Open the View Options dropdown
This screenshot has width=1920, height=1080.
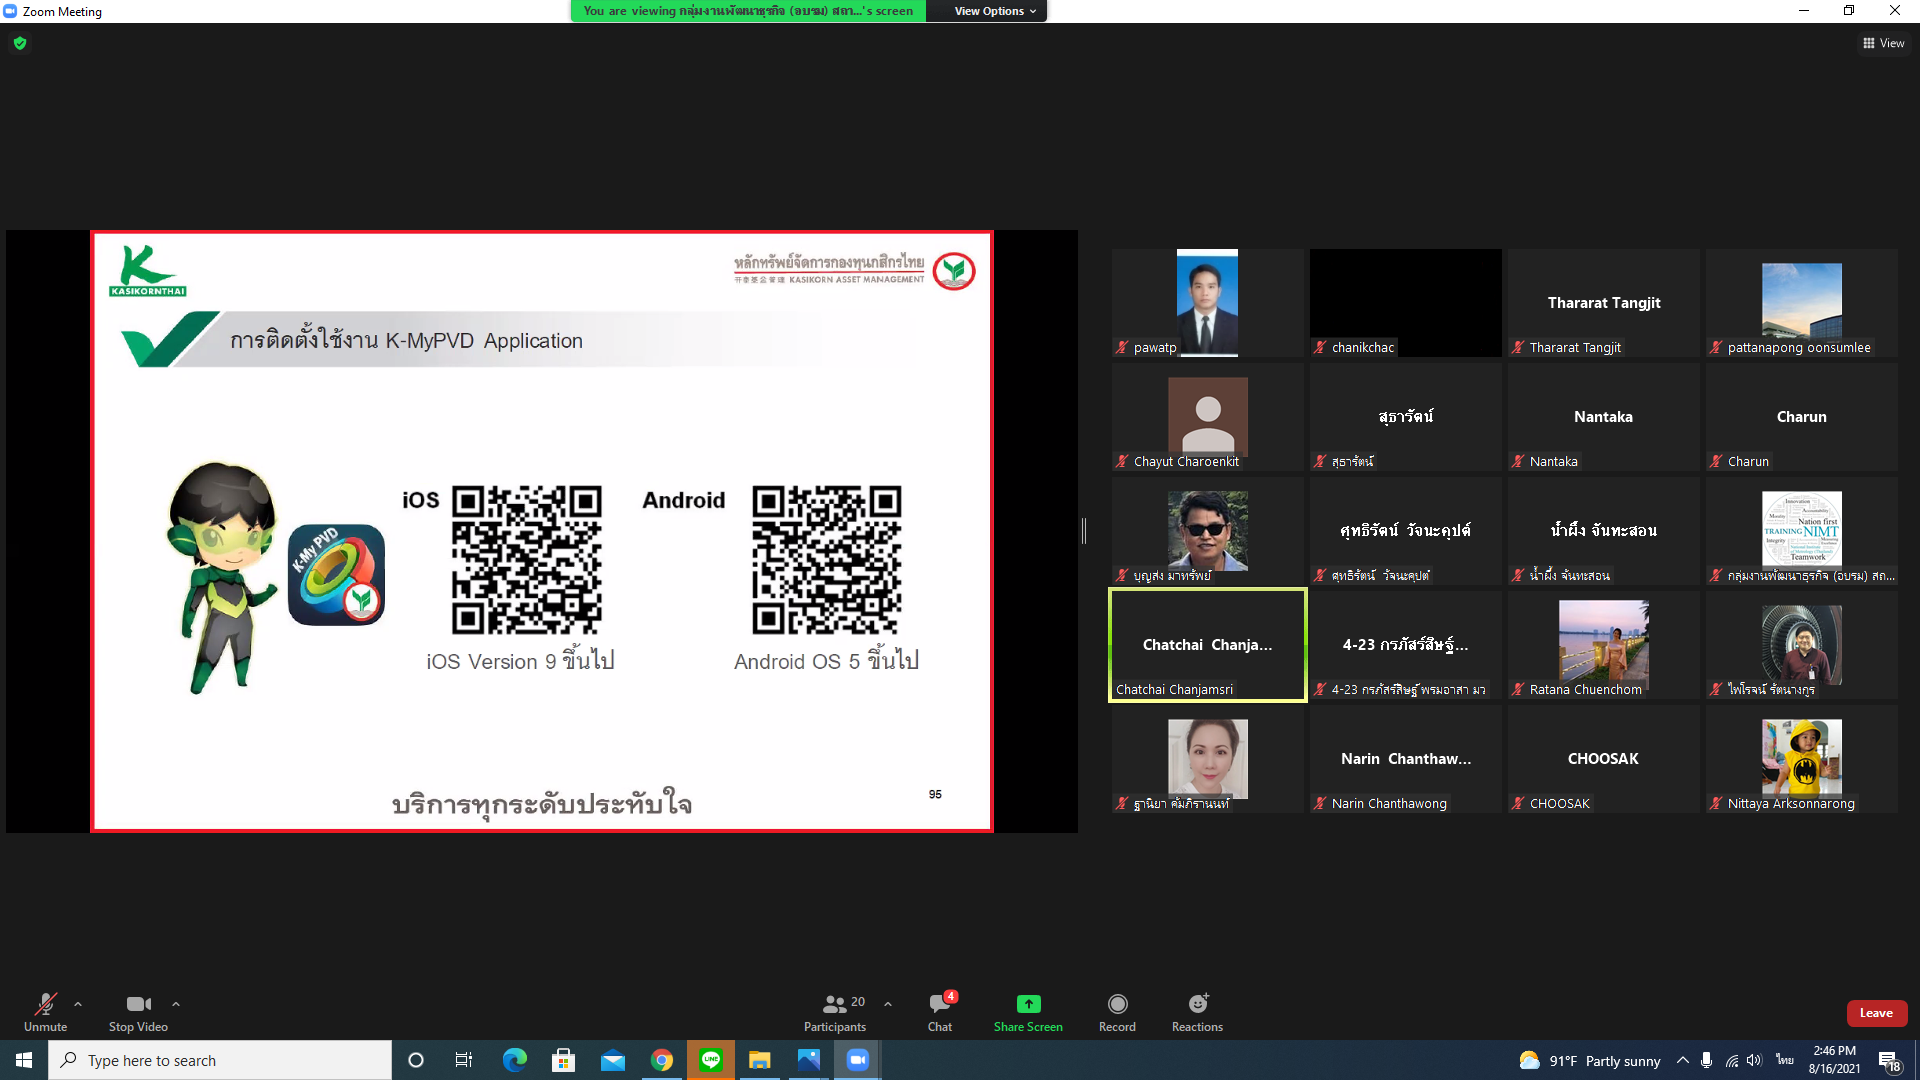[994, 11]
